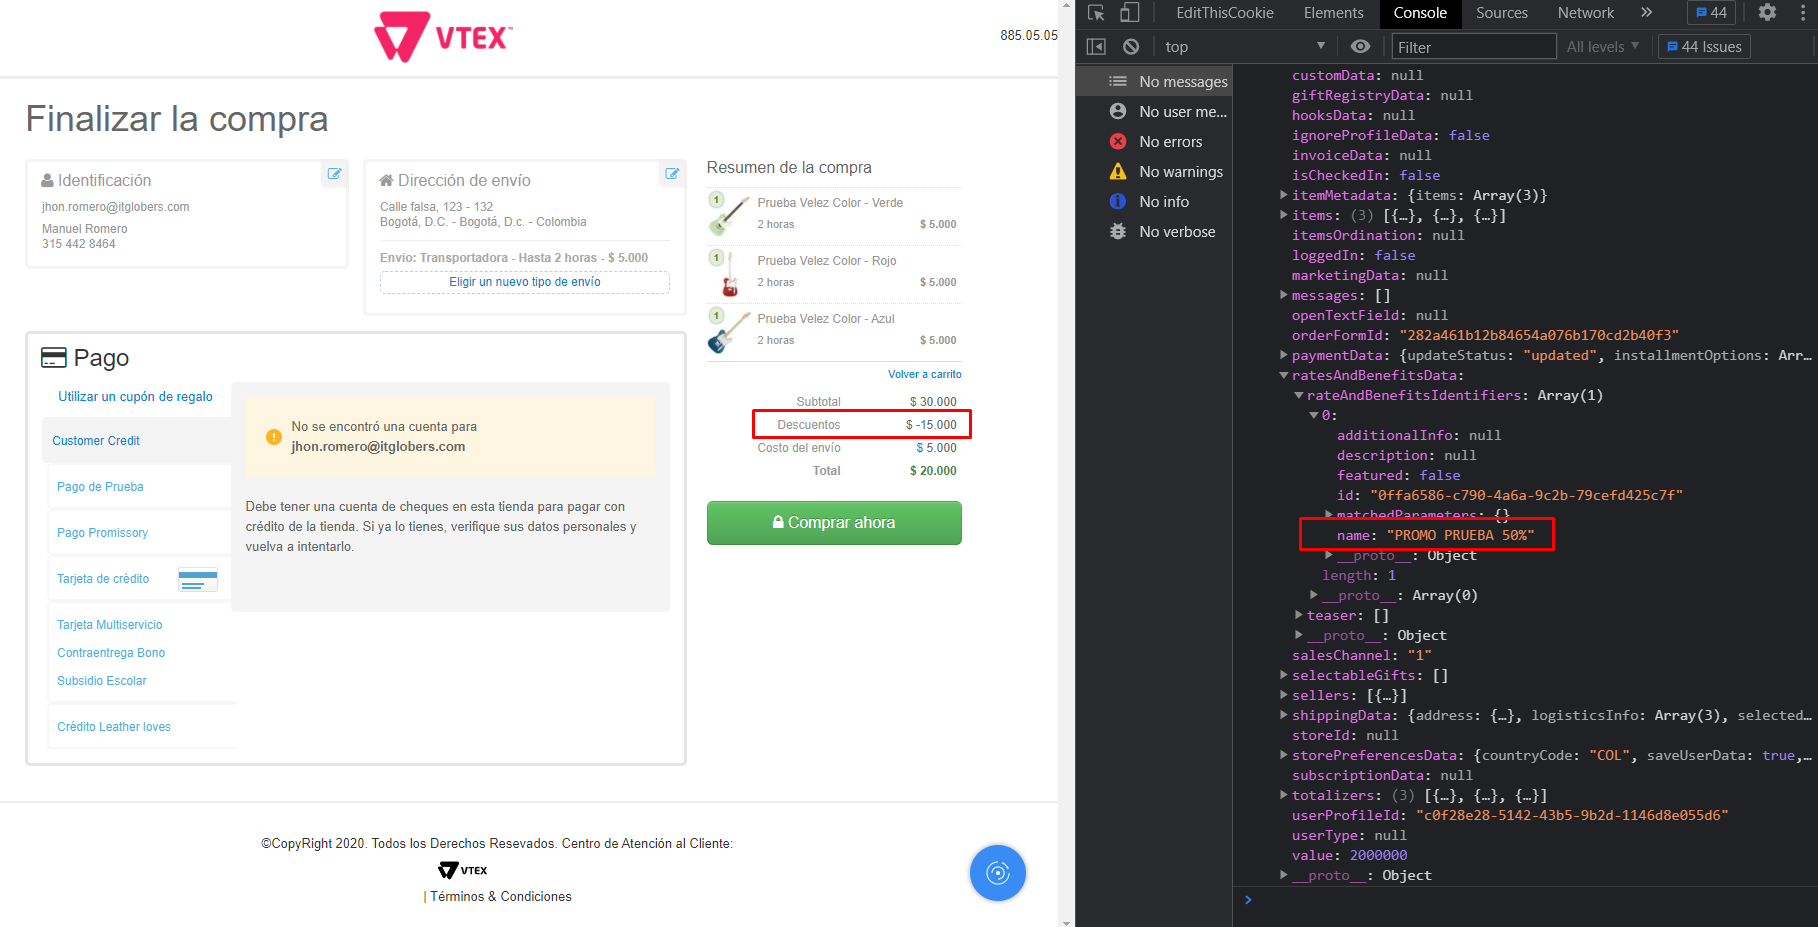Open the top context dropdown
This screenshot has height=927, width=1818.
[x=1245, y=47]
